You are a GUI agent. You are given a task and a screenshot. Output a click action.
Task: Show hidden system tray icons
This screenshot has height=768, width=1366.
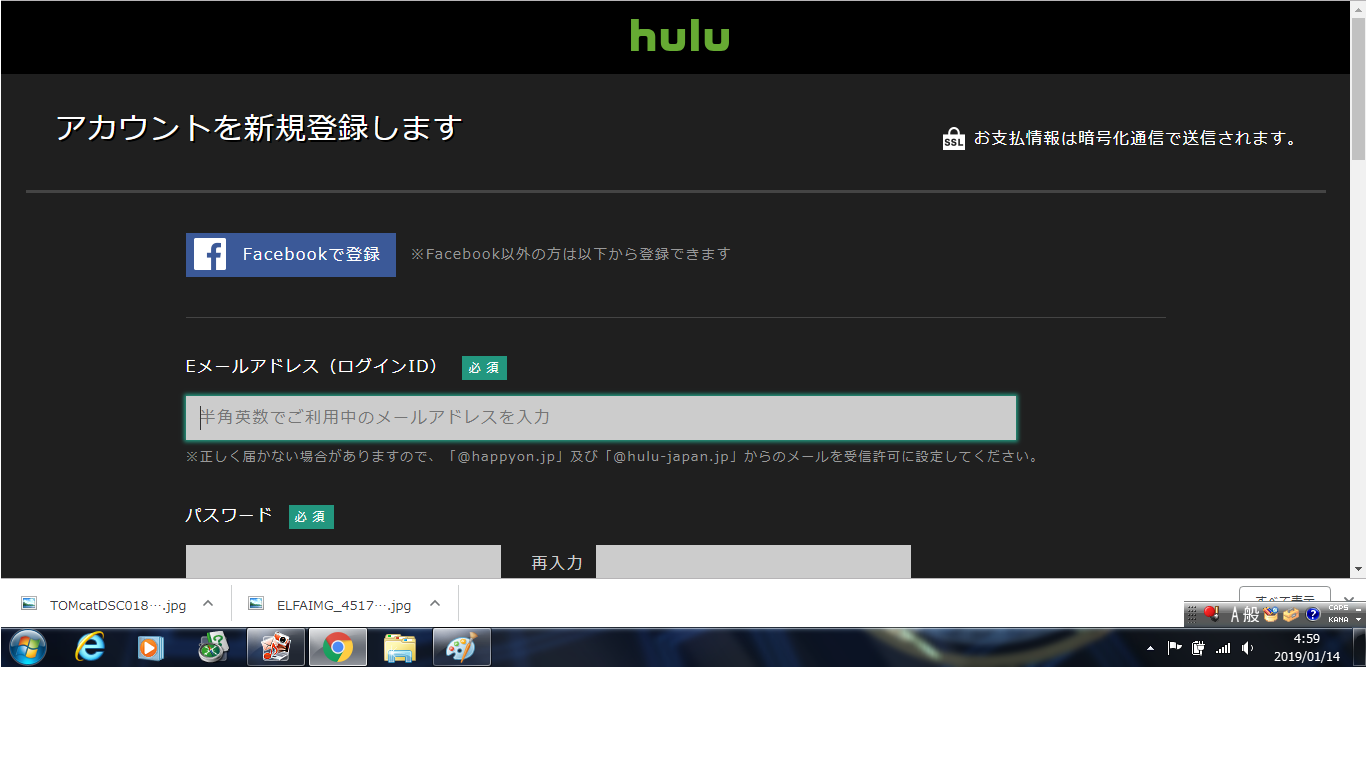(1150, 648)
